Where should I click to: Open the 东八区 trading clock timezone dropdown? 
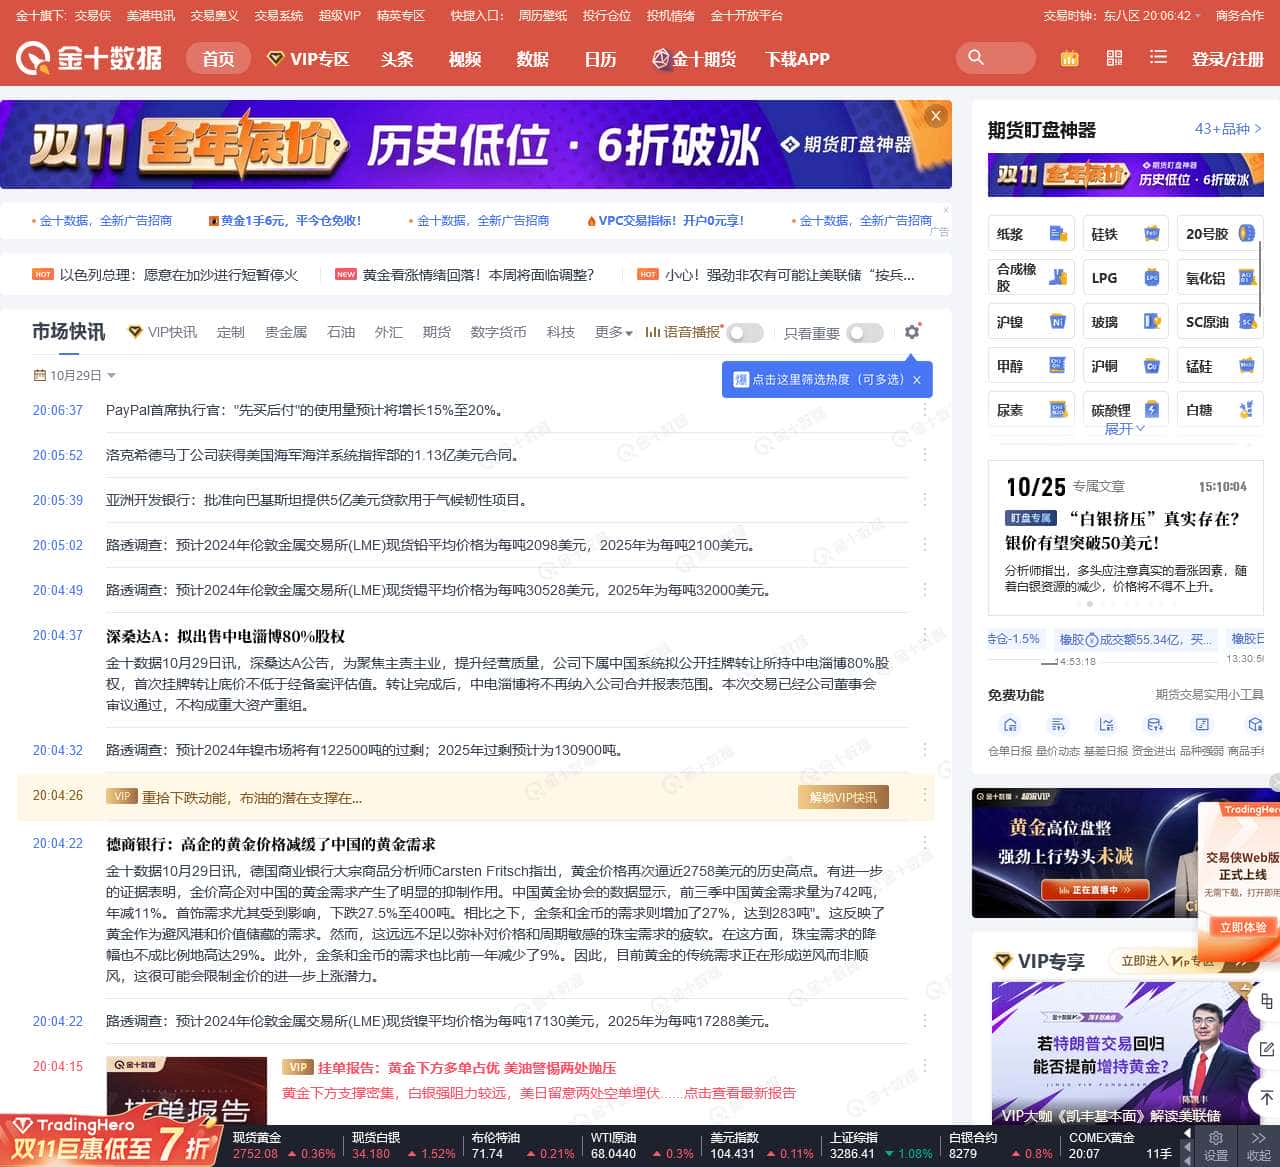pyautogui.click(x=1152, y=16)
